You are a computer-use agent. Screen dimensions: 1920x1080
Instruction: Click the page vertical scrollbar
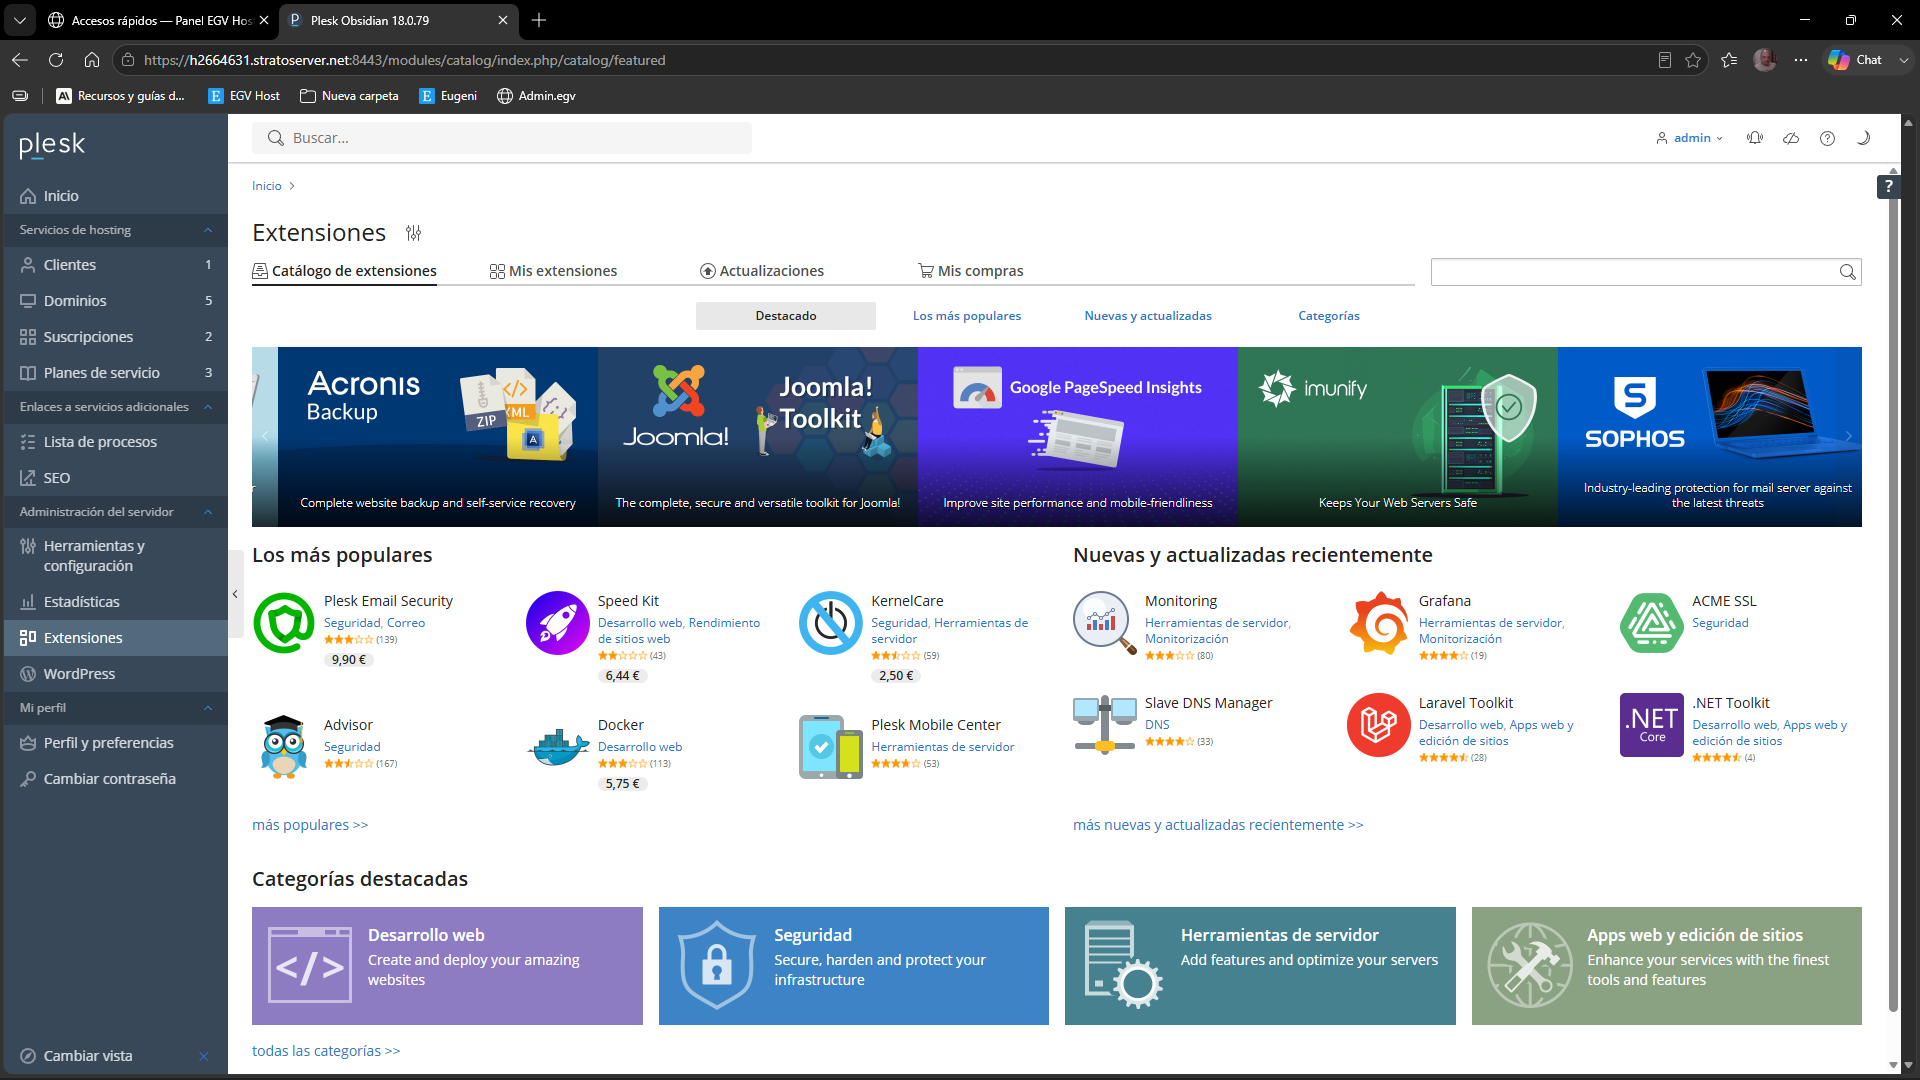coord(1893,595)
